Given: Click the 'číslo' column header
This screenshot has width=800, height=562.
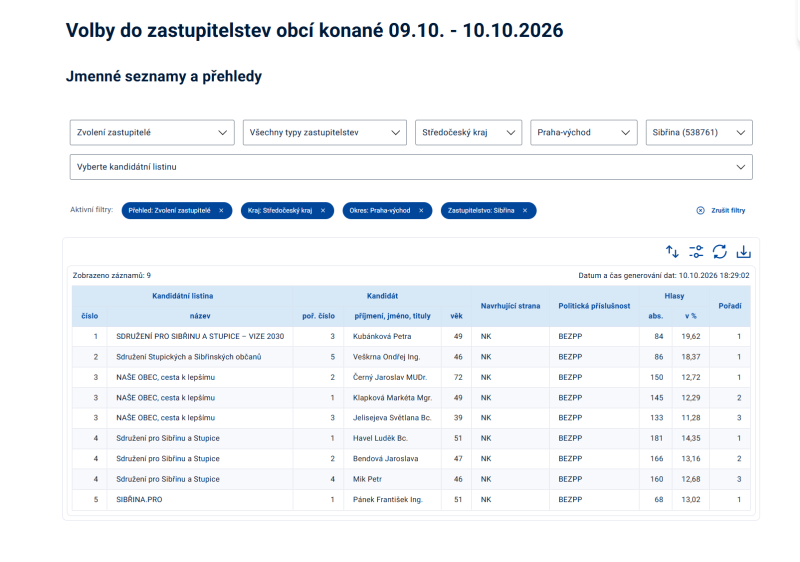Looking at the screenshot, I should (x=89, y=316).
